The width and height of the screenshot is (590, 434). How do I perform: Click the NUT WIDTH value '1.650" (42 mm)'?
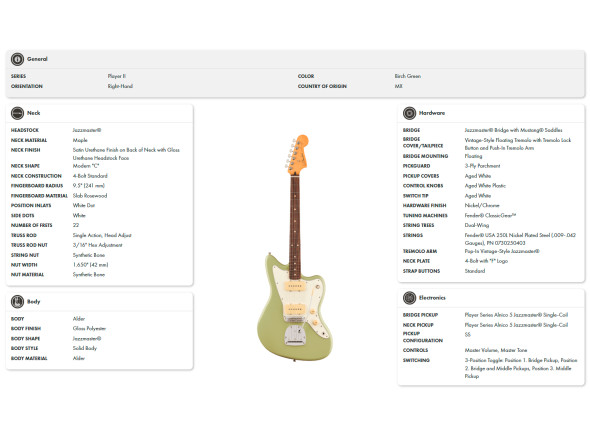pos(90,265)
